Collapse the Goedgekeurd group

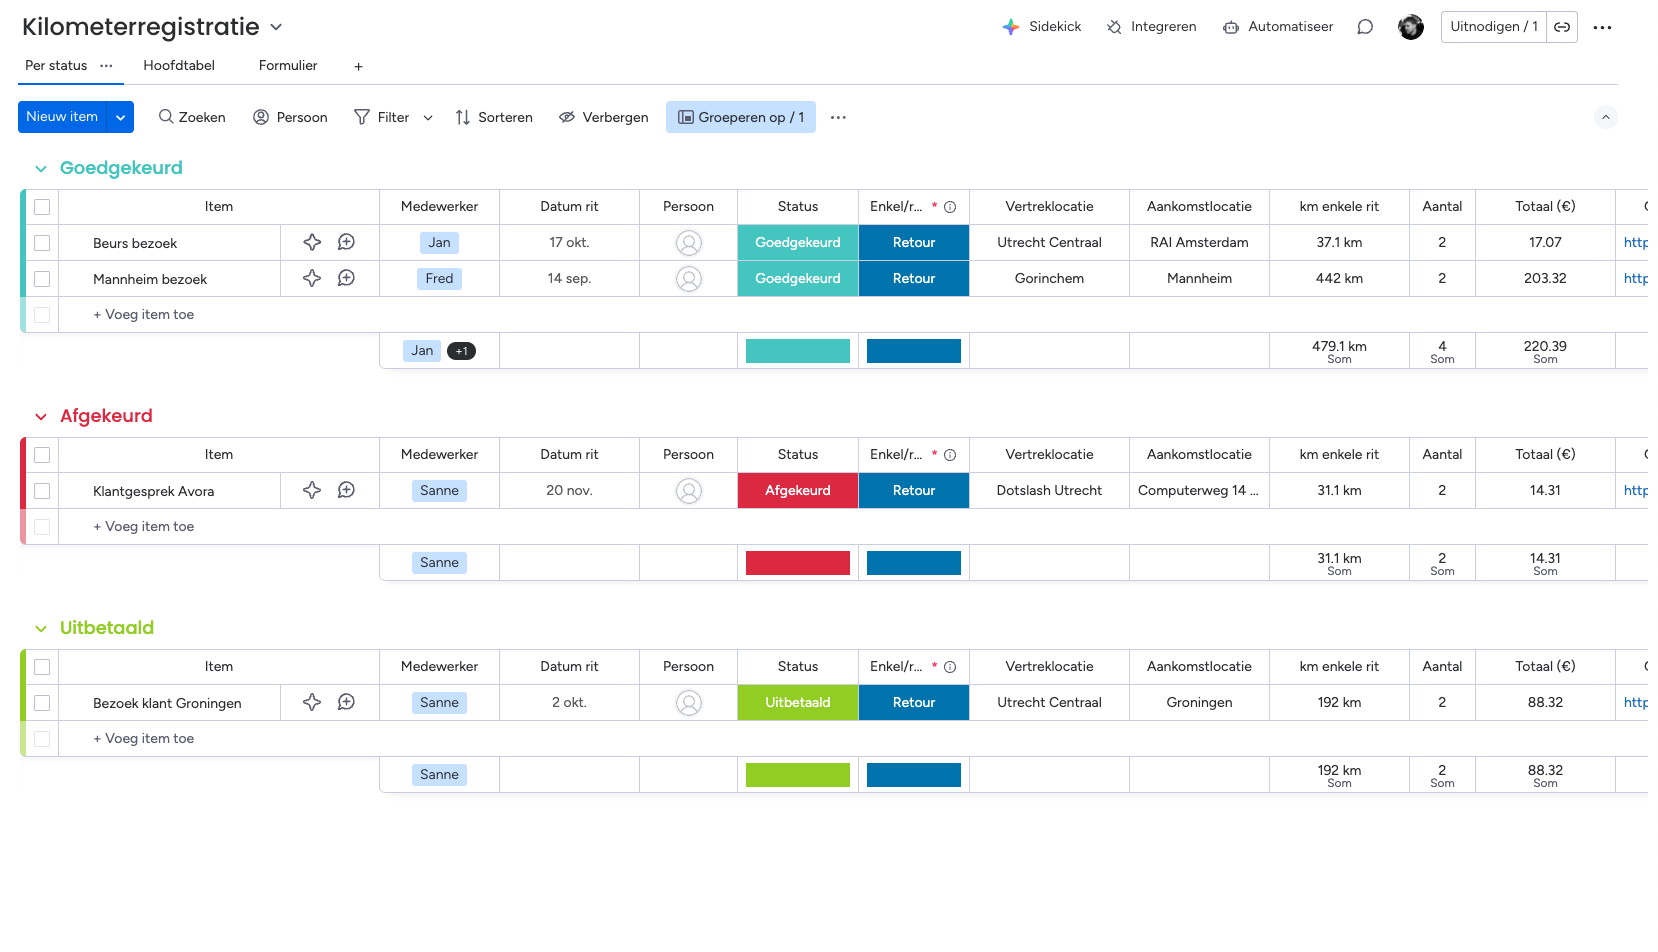tap(41, 169)
